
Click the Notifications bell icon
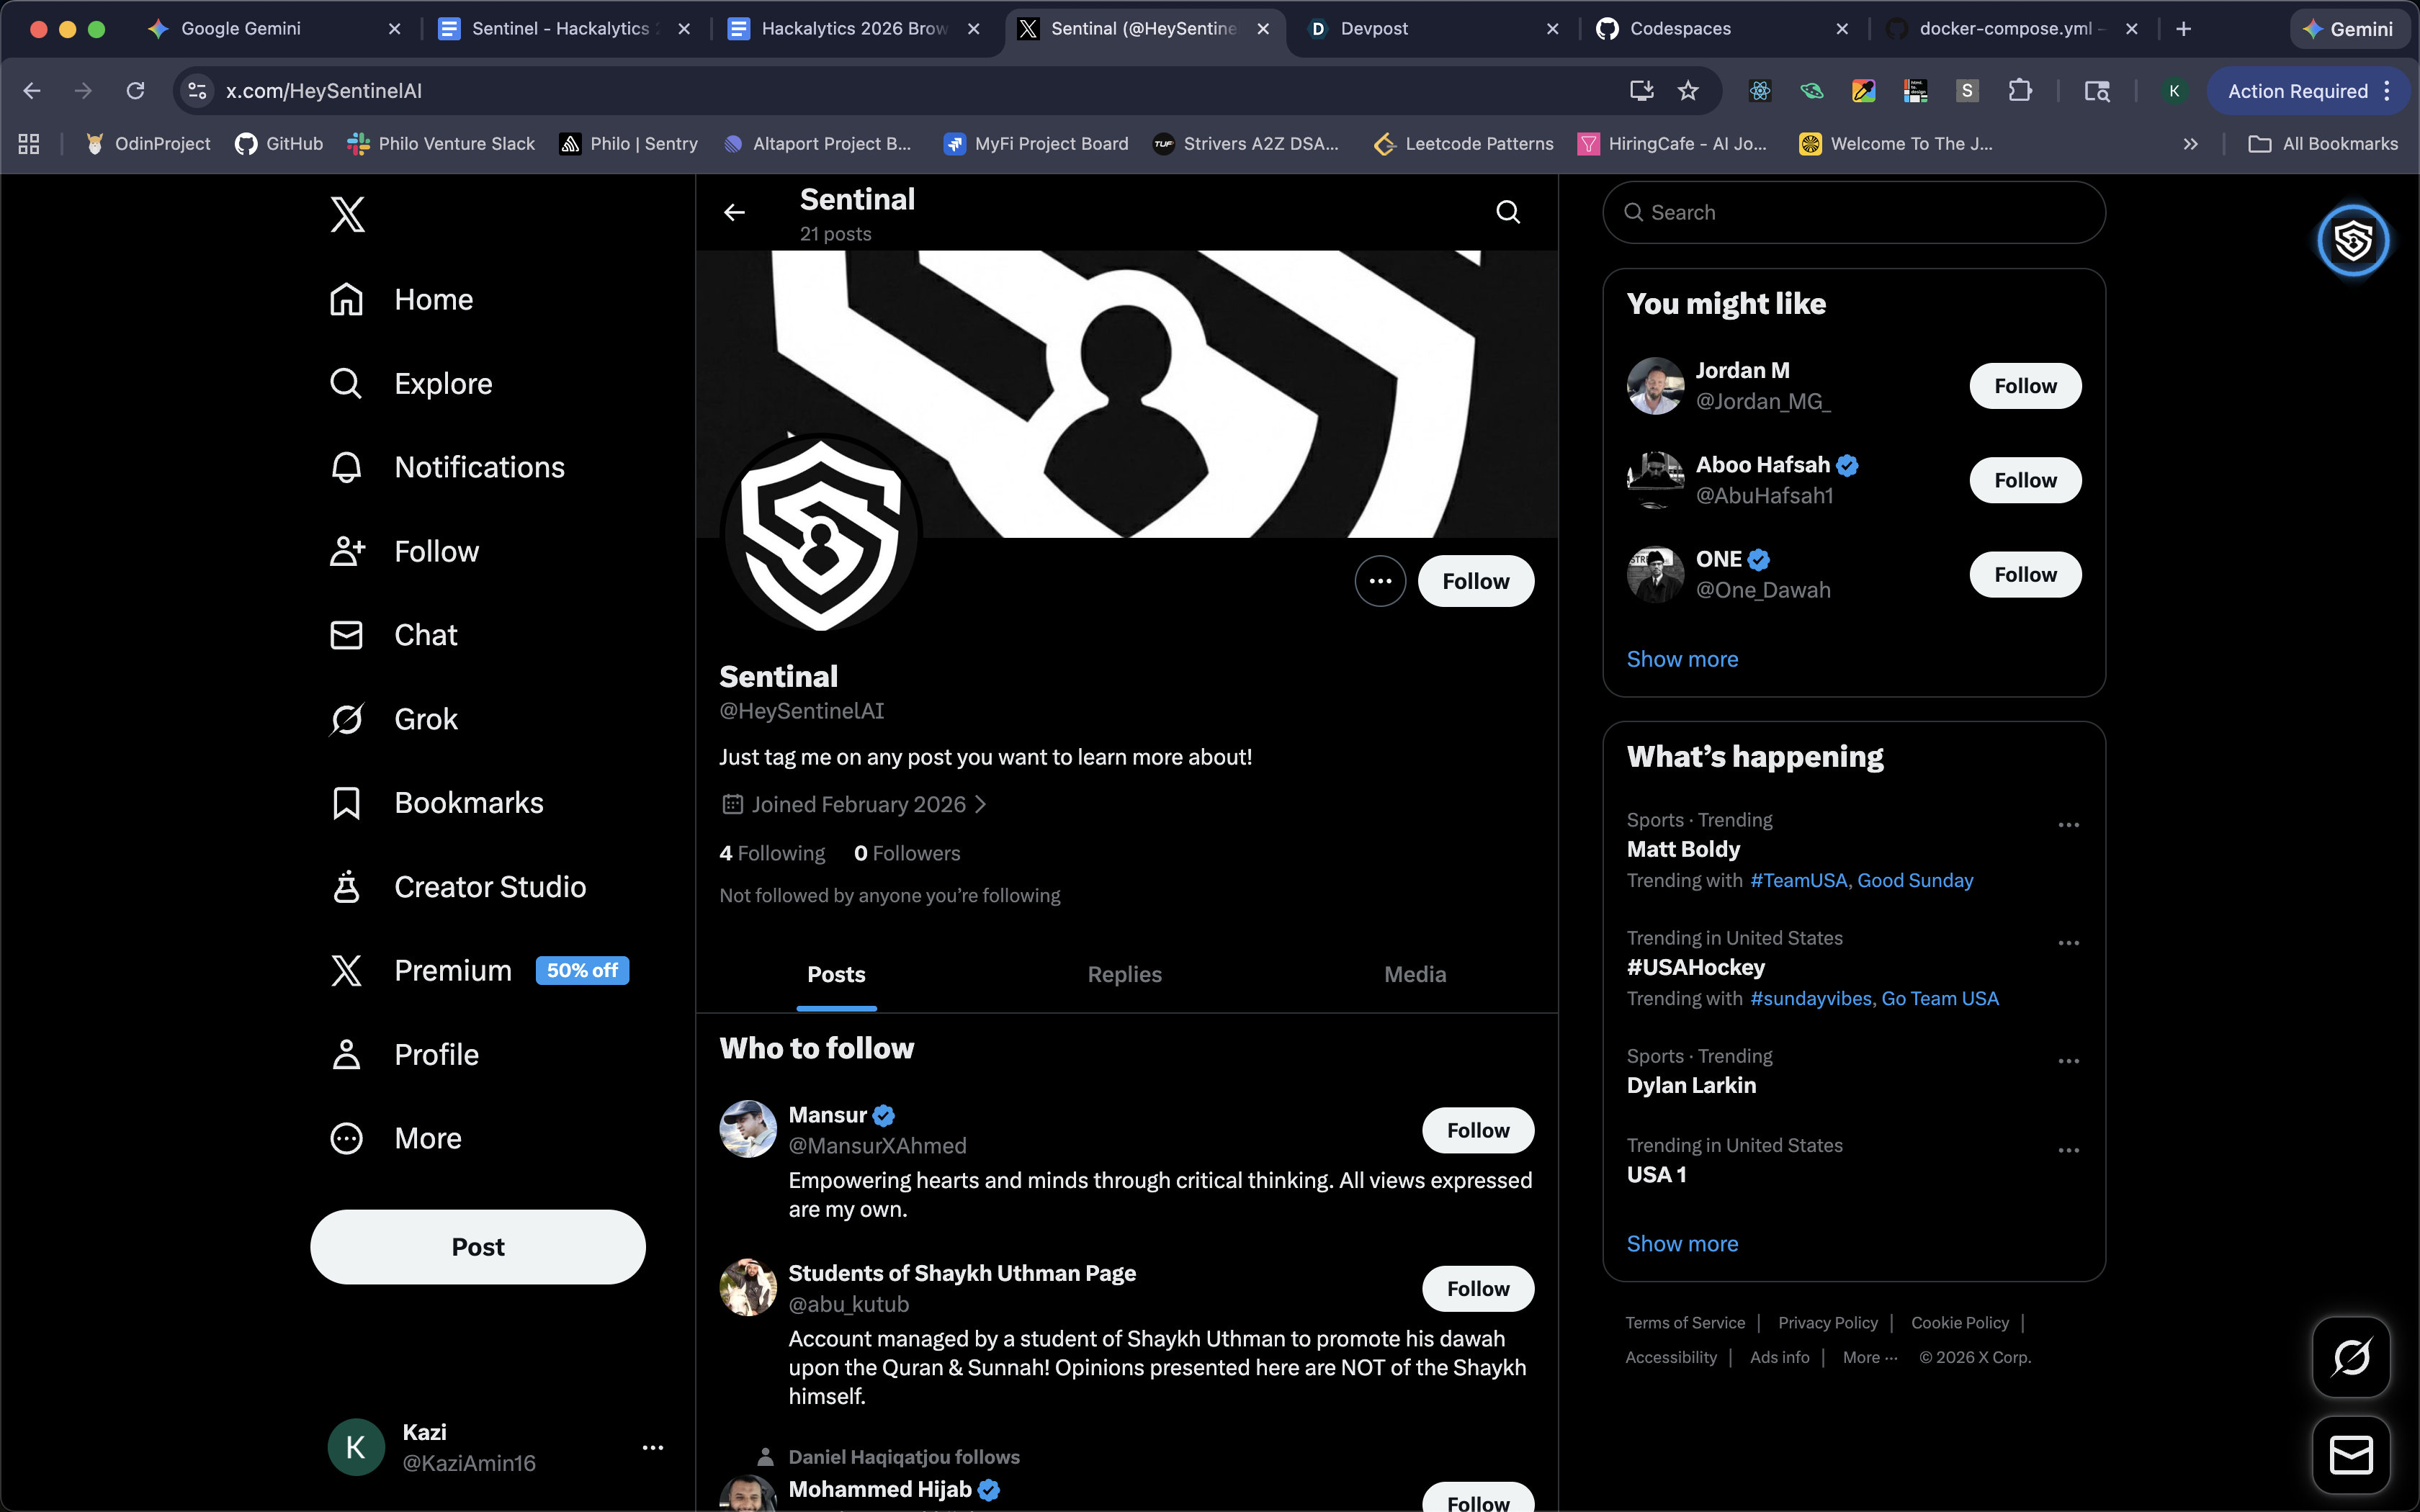346,467
